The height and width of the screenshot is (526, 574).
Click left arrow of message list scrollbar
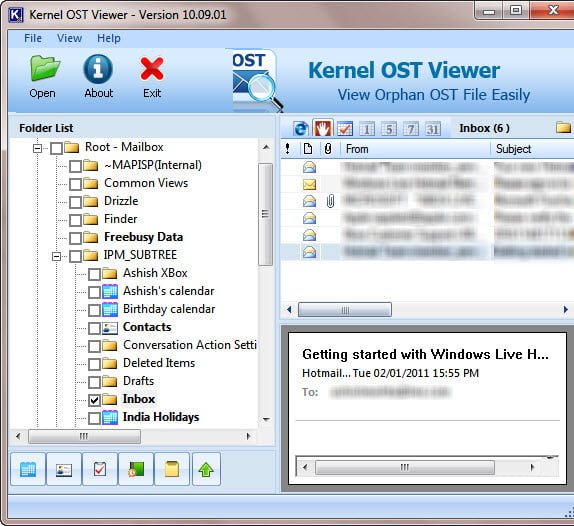pyautogui.click(x=289, y=310)
